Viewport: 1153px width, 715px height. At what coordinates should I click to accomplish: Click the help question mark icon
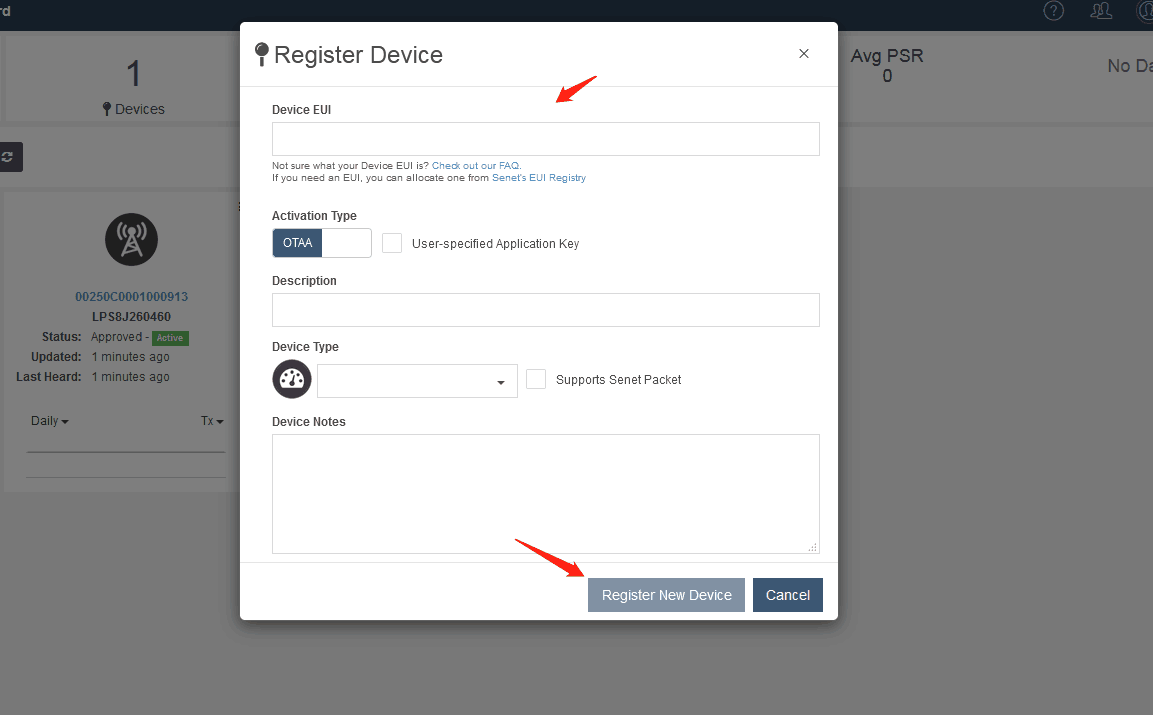click(x=1054, y=11)
